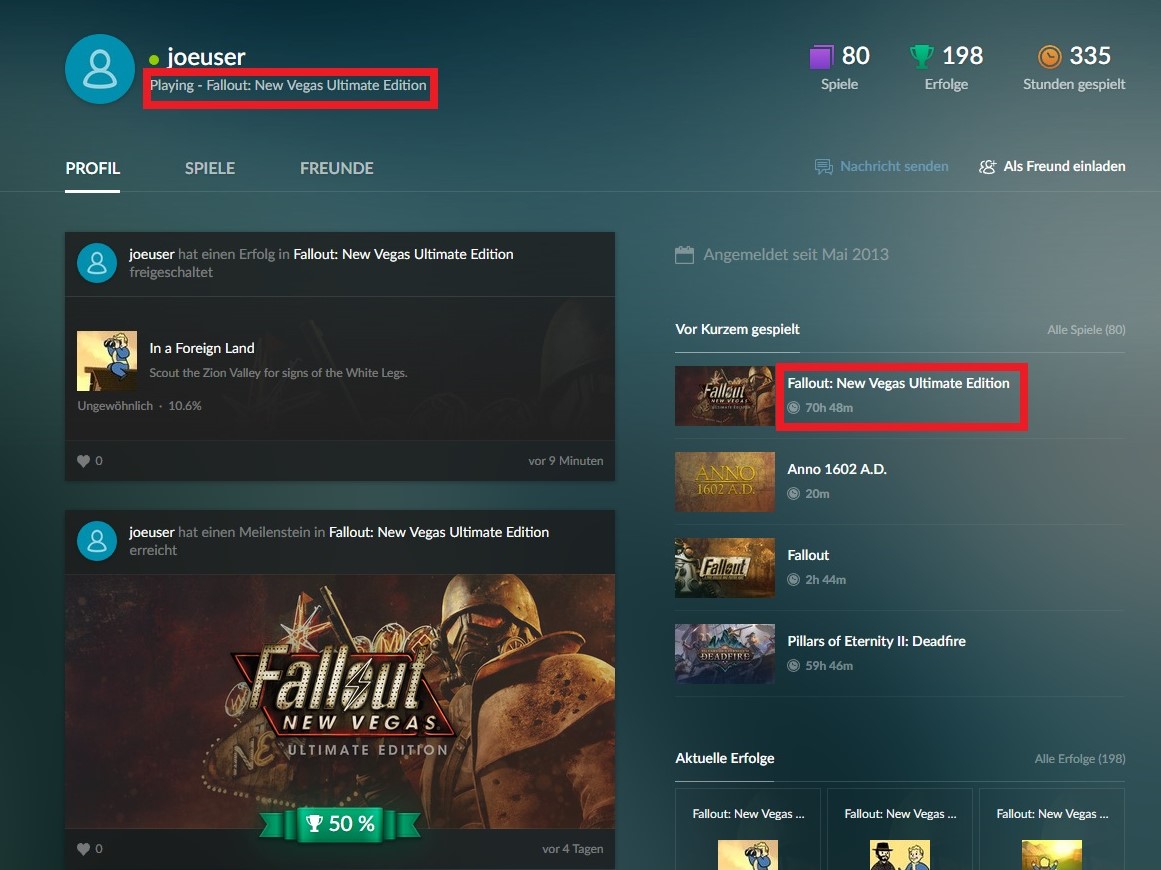The image size is (1161, 870).
Task: Click the green online status dot
Action: pyautogui.click(x=154, y=59)
